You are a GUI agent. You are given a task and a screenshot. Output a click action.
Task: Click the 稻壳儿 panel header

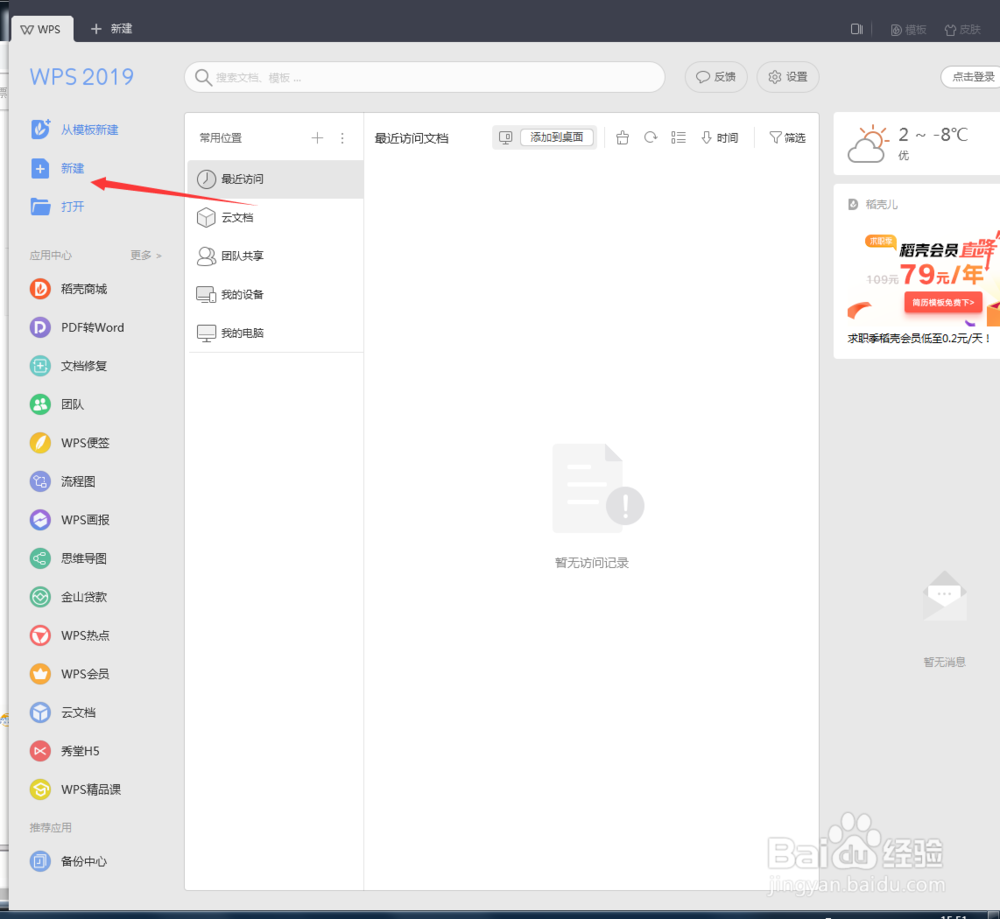pyautogui.click(x=872, y=205)
